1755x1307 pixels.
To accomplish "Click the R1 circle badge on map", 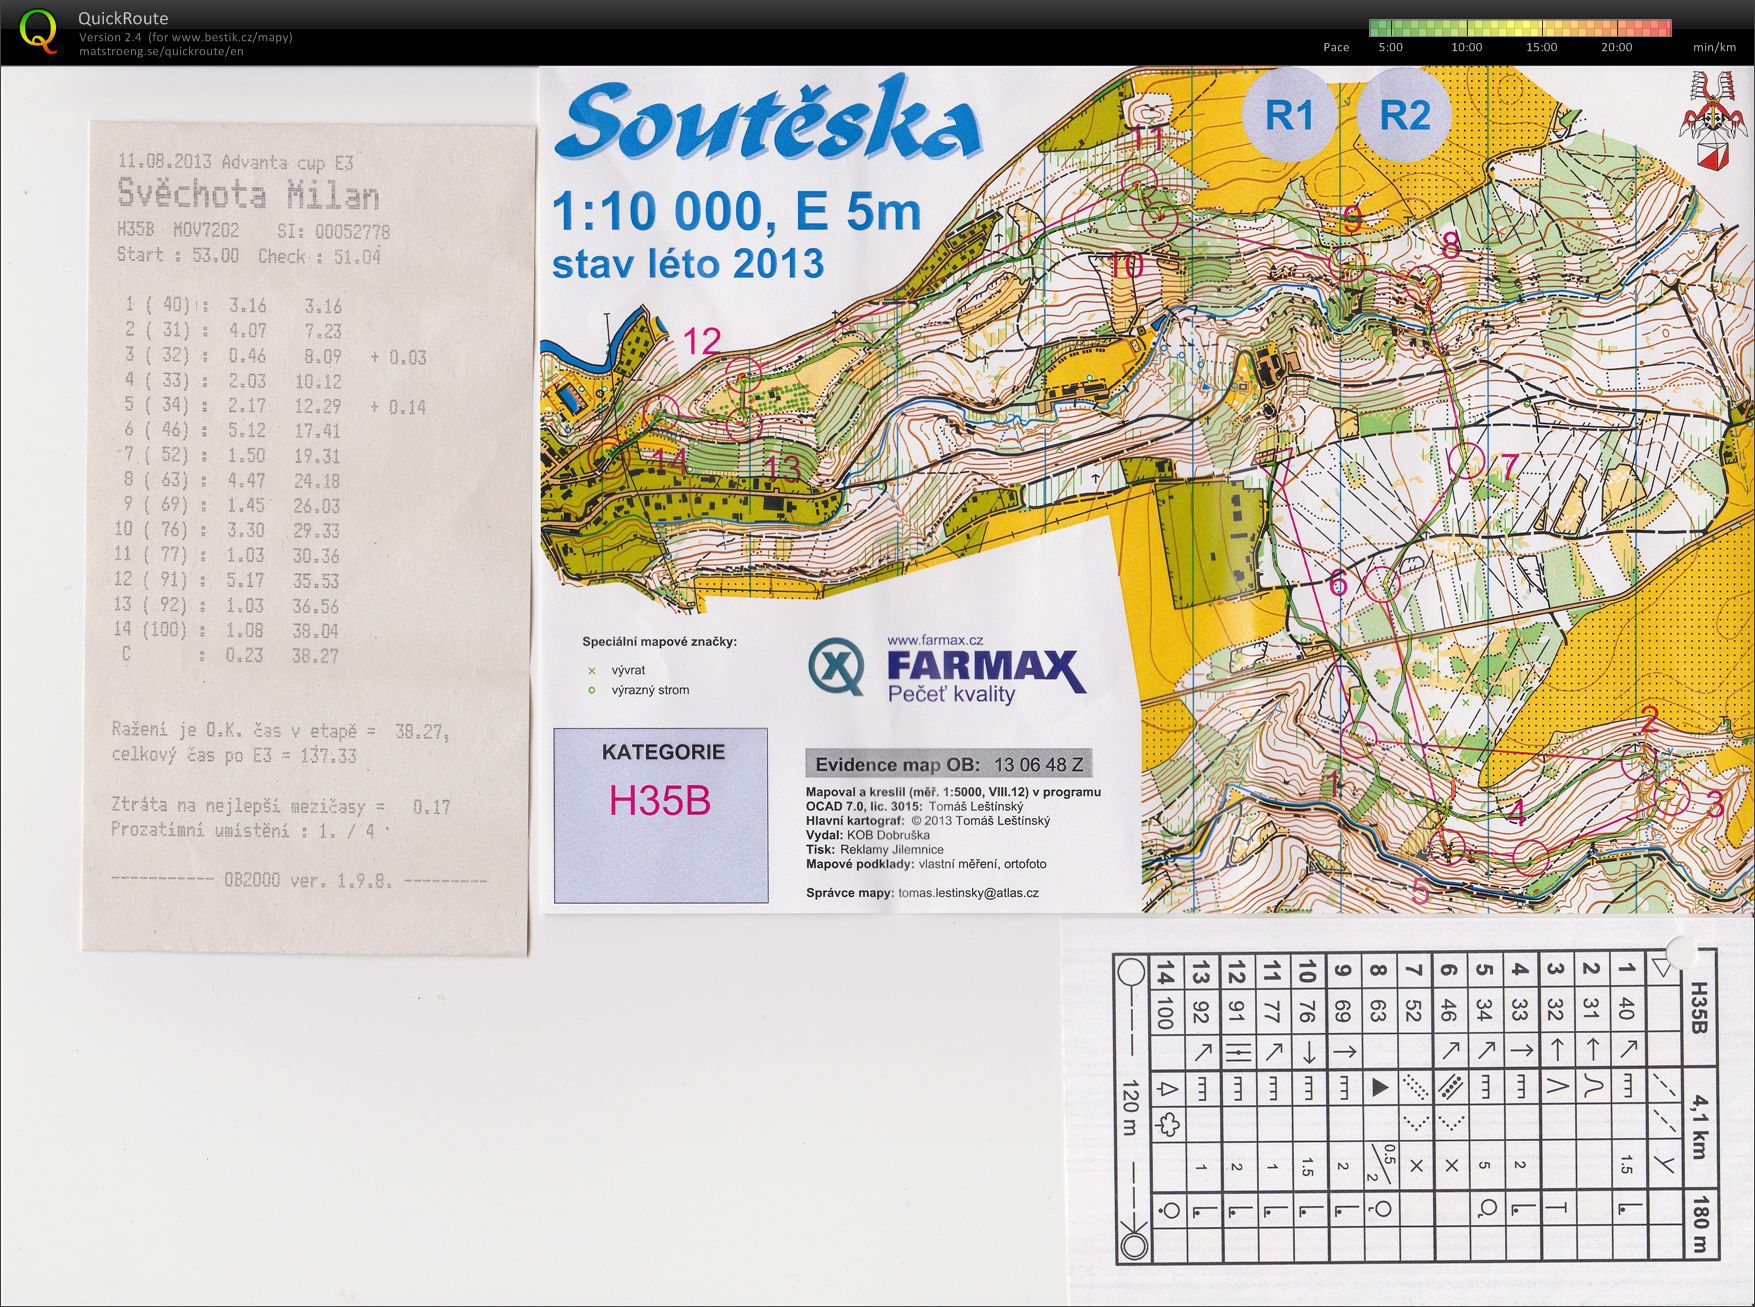I will [1289, 115].
